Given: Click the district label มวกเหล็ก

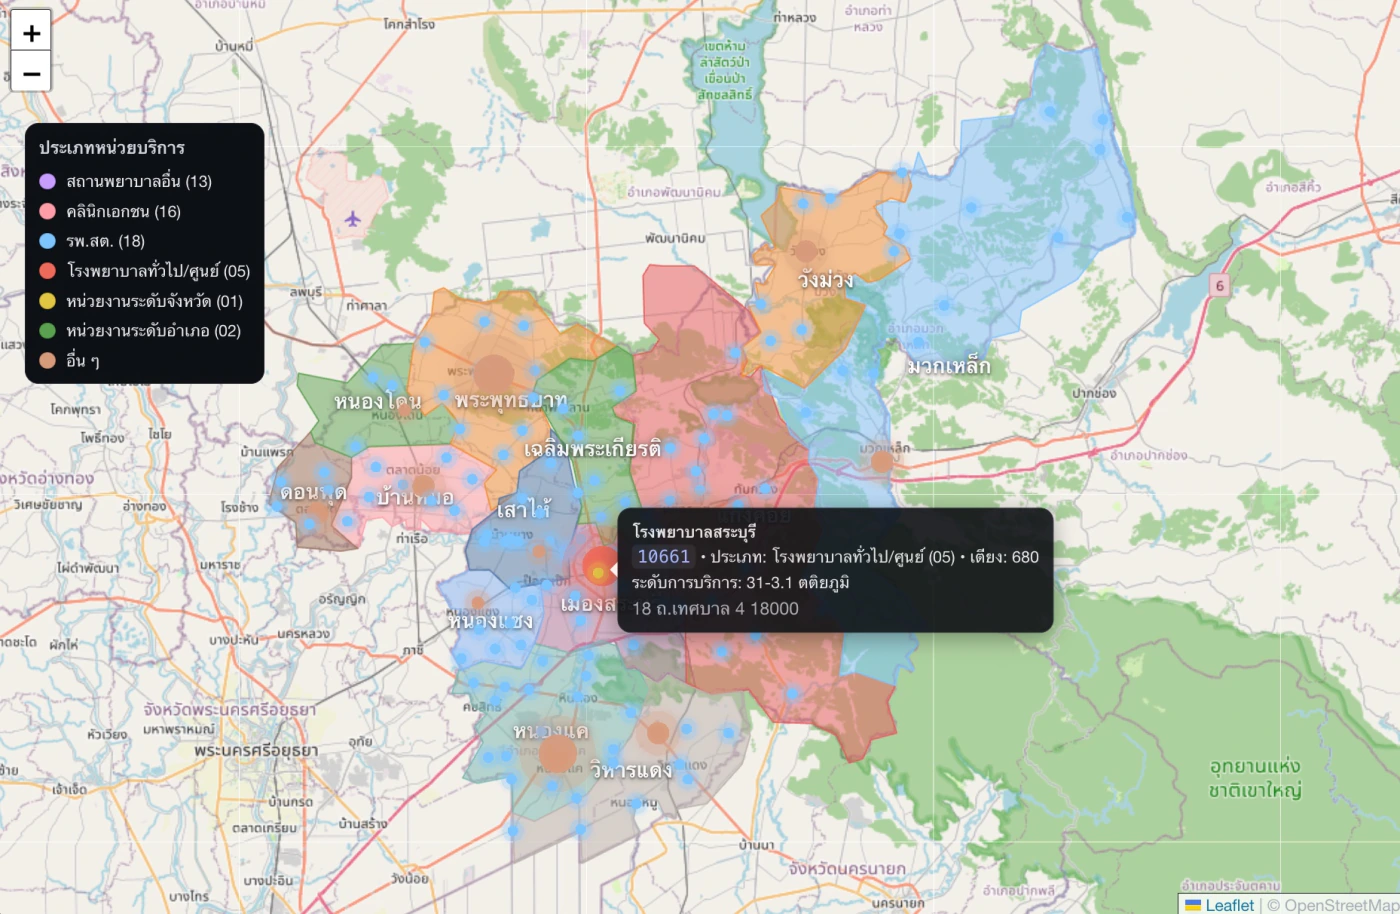Looking at the screenshot, I should 948,367.
